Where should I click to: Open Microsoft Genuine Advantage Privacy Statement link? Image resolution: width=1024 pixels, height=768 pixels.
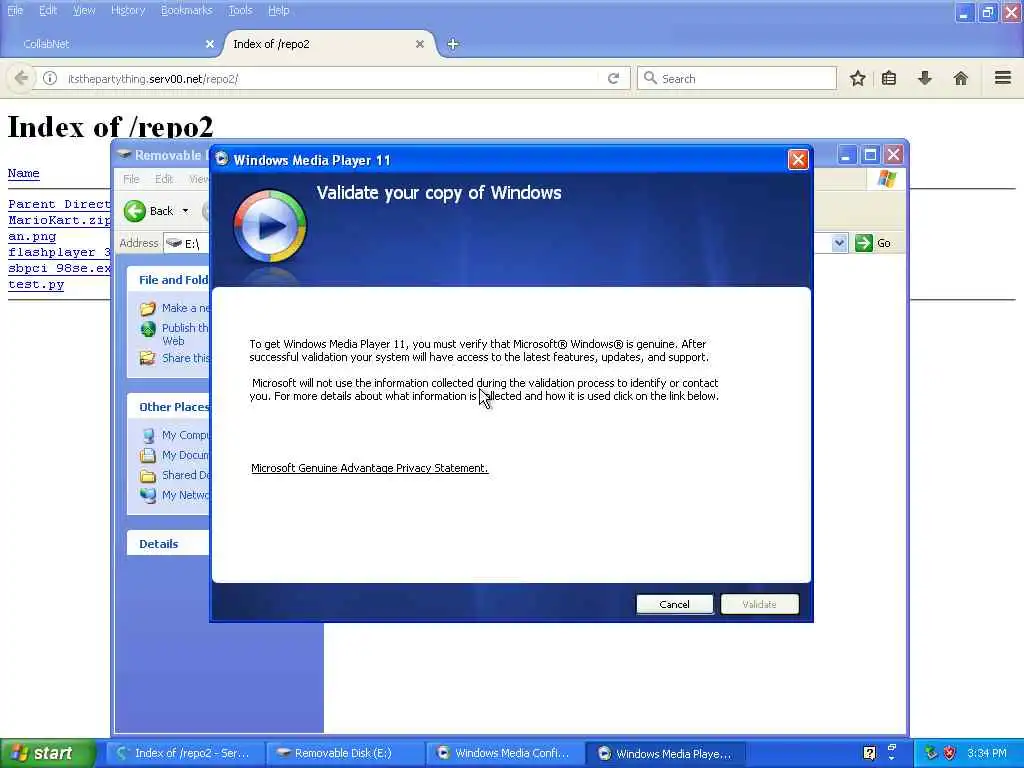(x=370, y=468)
